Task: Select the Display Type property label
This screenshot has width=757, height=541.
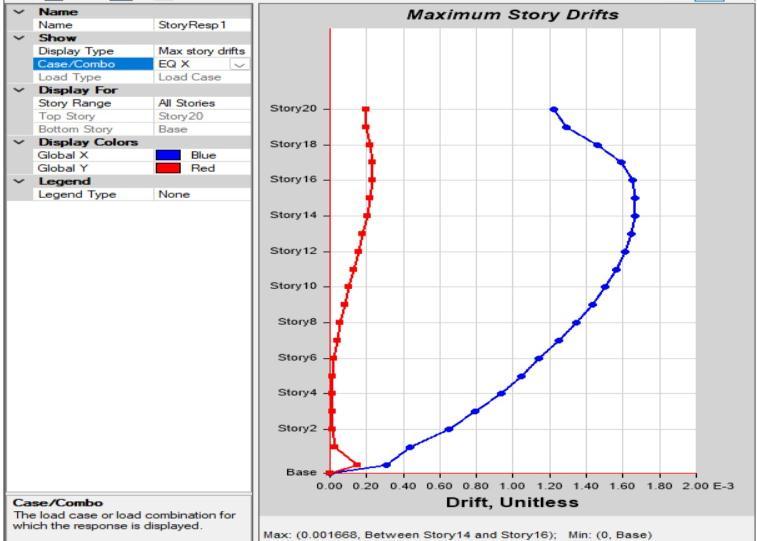Action: [76, 51]
